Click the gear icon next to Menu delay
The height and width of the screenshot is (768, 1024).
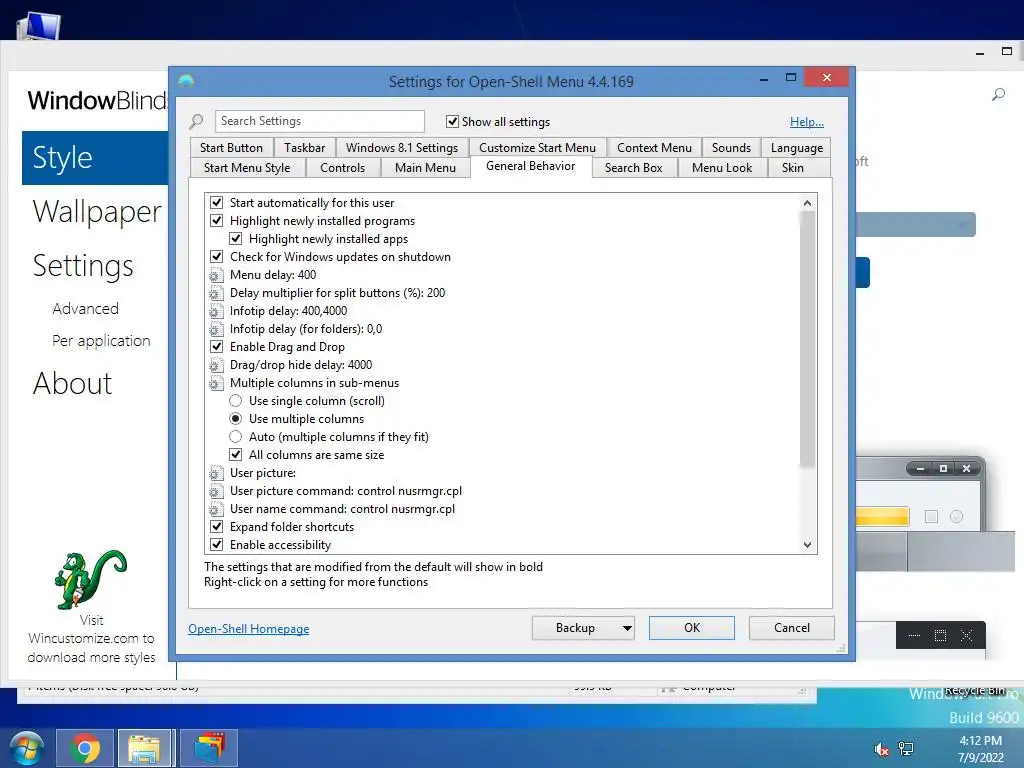point(216,275)
